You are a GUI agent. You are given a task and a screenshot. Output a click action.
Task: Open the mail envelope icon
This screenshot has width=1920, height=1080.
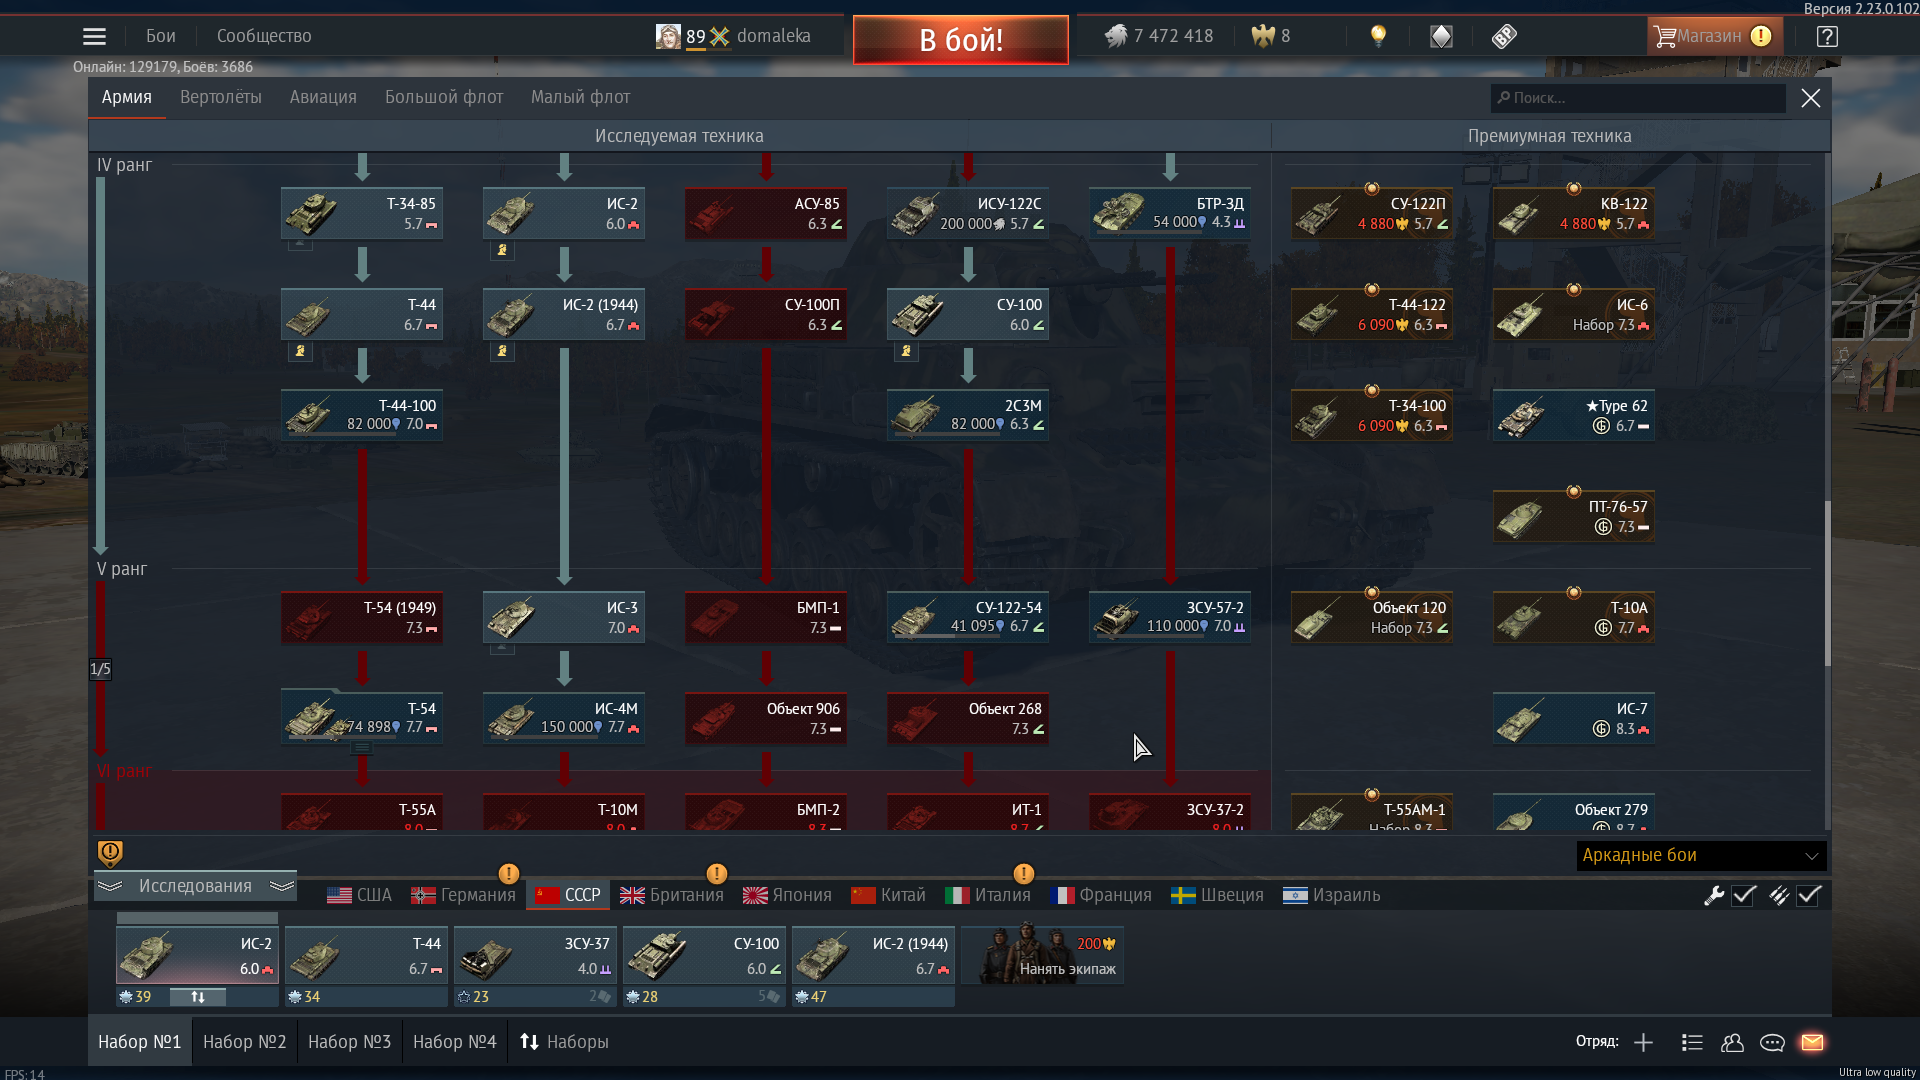1812,1042
